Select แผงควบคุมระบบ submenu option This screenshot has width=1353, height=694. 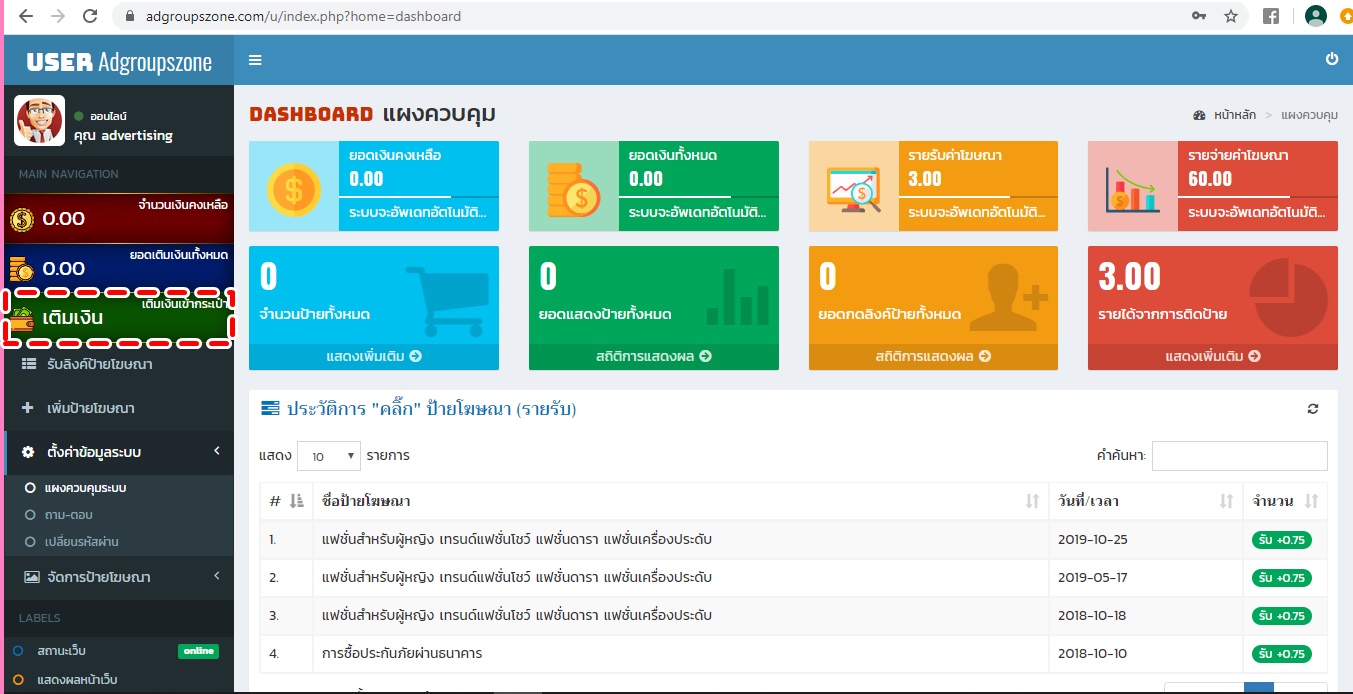[x=85, y=488]
